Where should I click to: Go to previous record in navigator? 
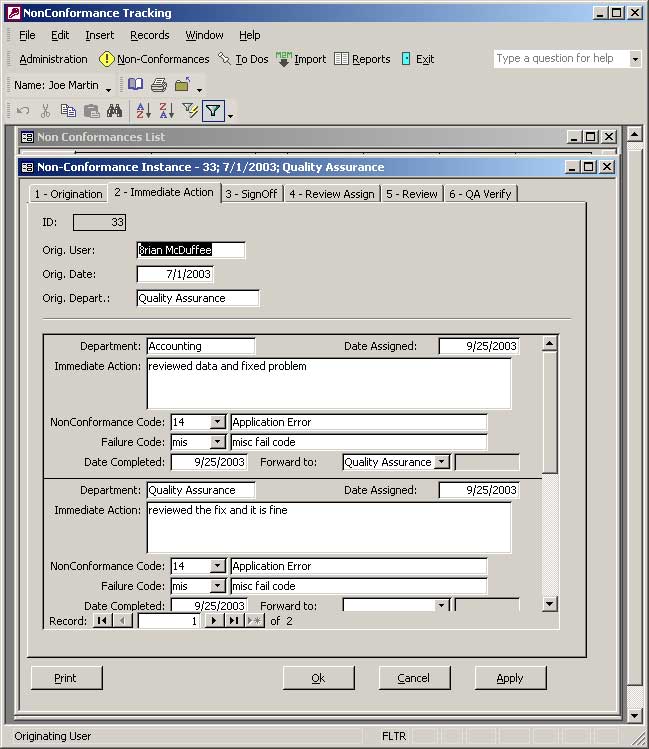coord(123,621)
